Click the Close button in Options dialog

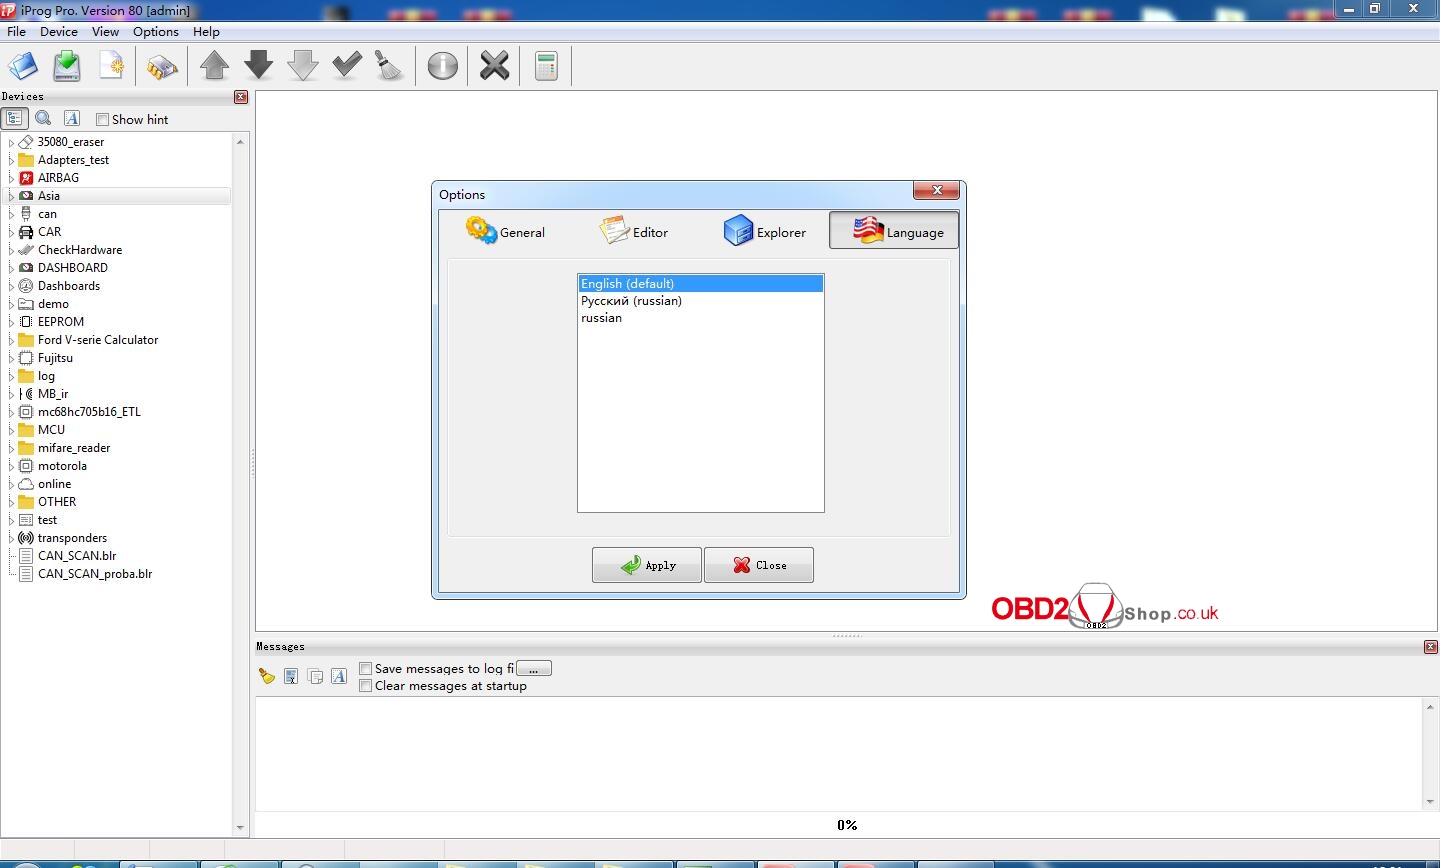(x=758, y=565)
